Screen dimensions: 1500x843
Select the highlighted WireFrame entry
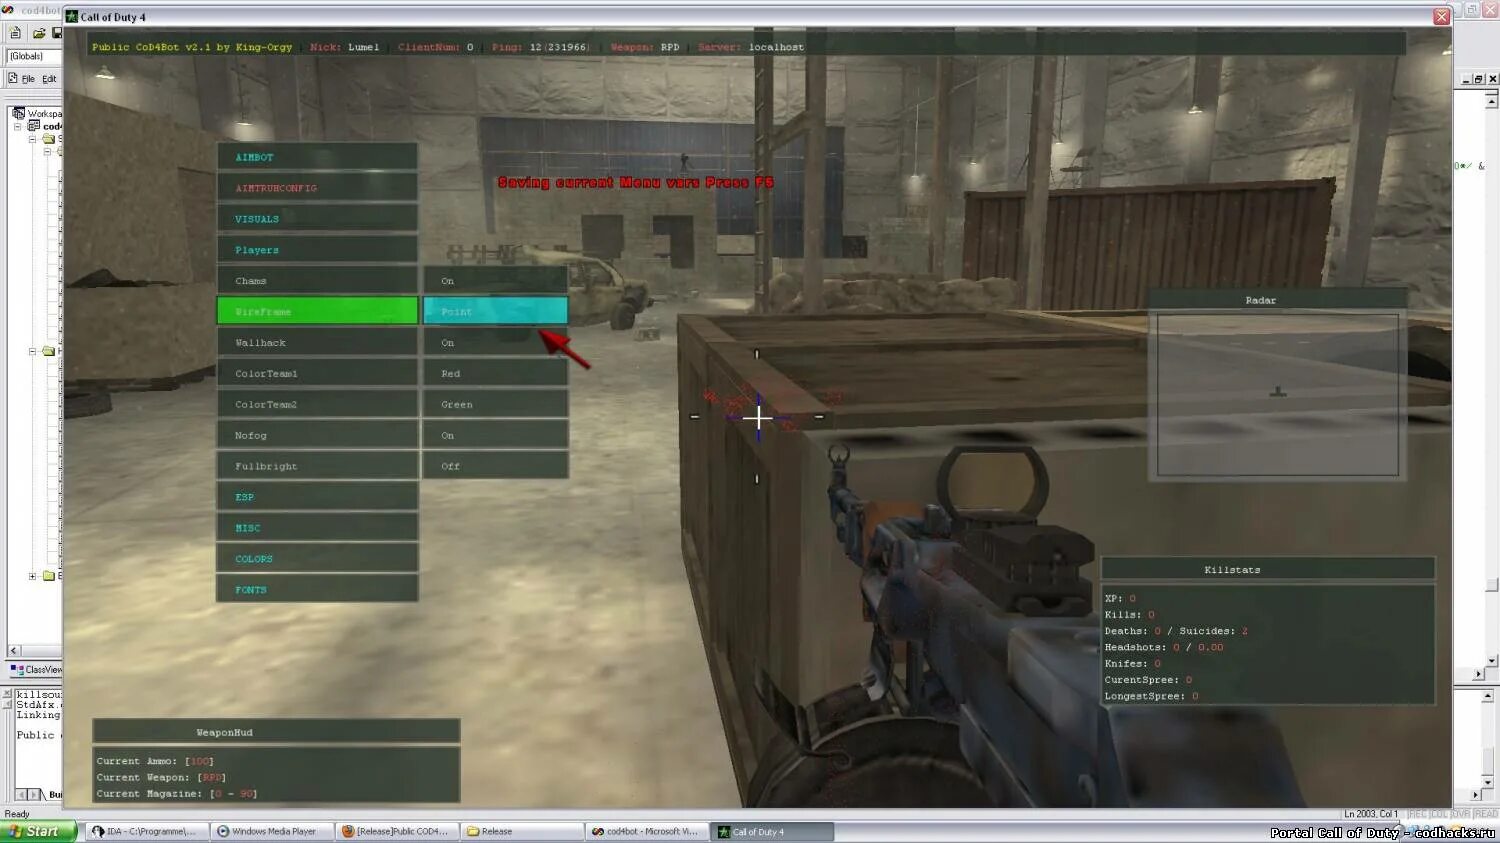point(317,311)
